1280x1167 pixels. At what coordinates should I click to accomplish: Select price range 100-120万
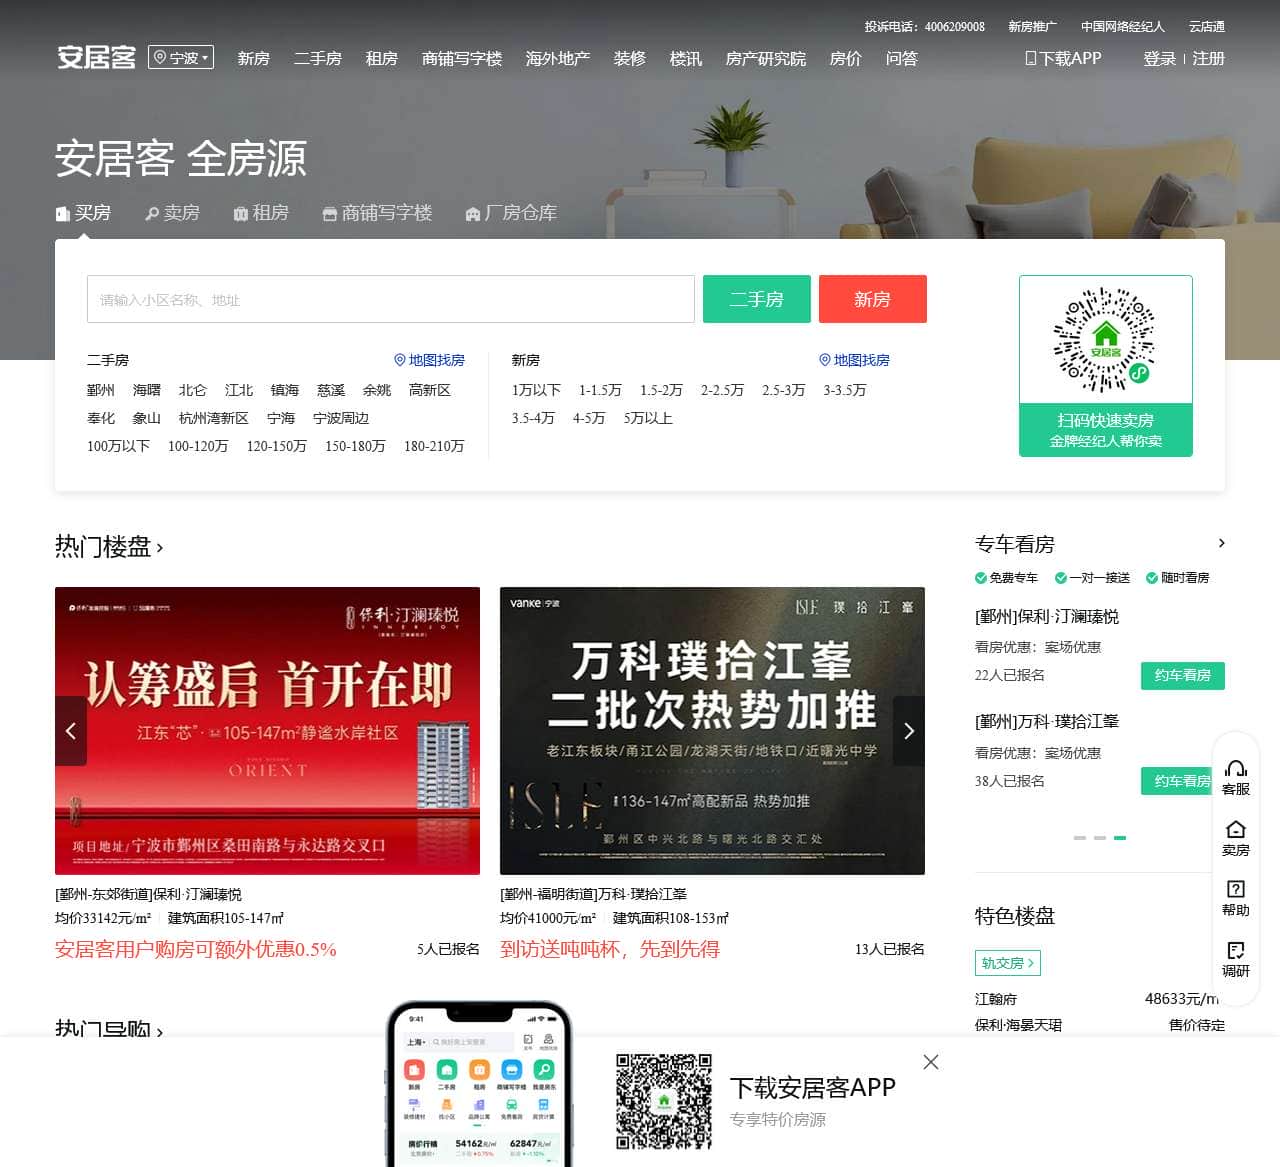(x=198, y=446)
